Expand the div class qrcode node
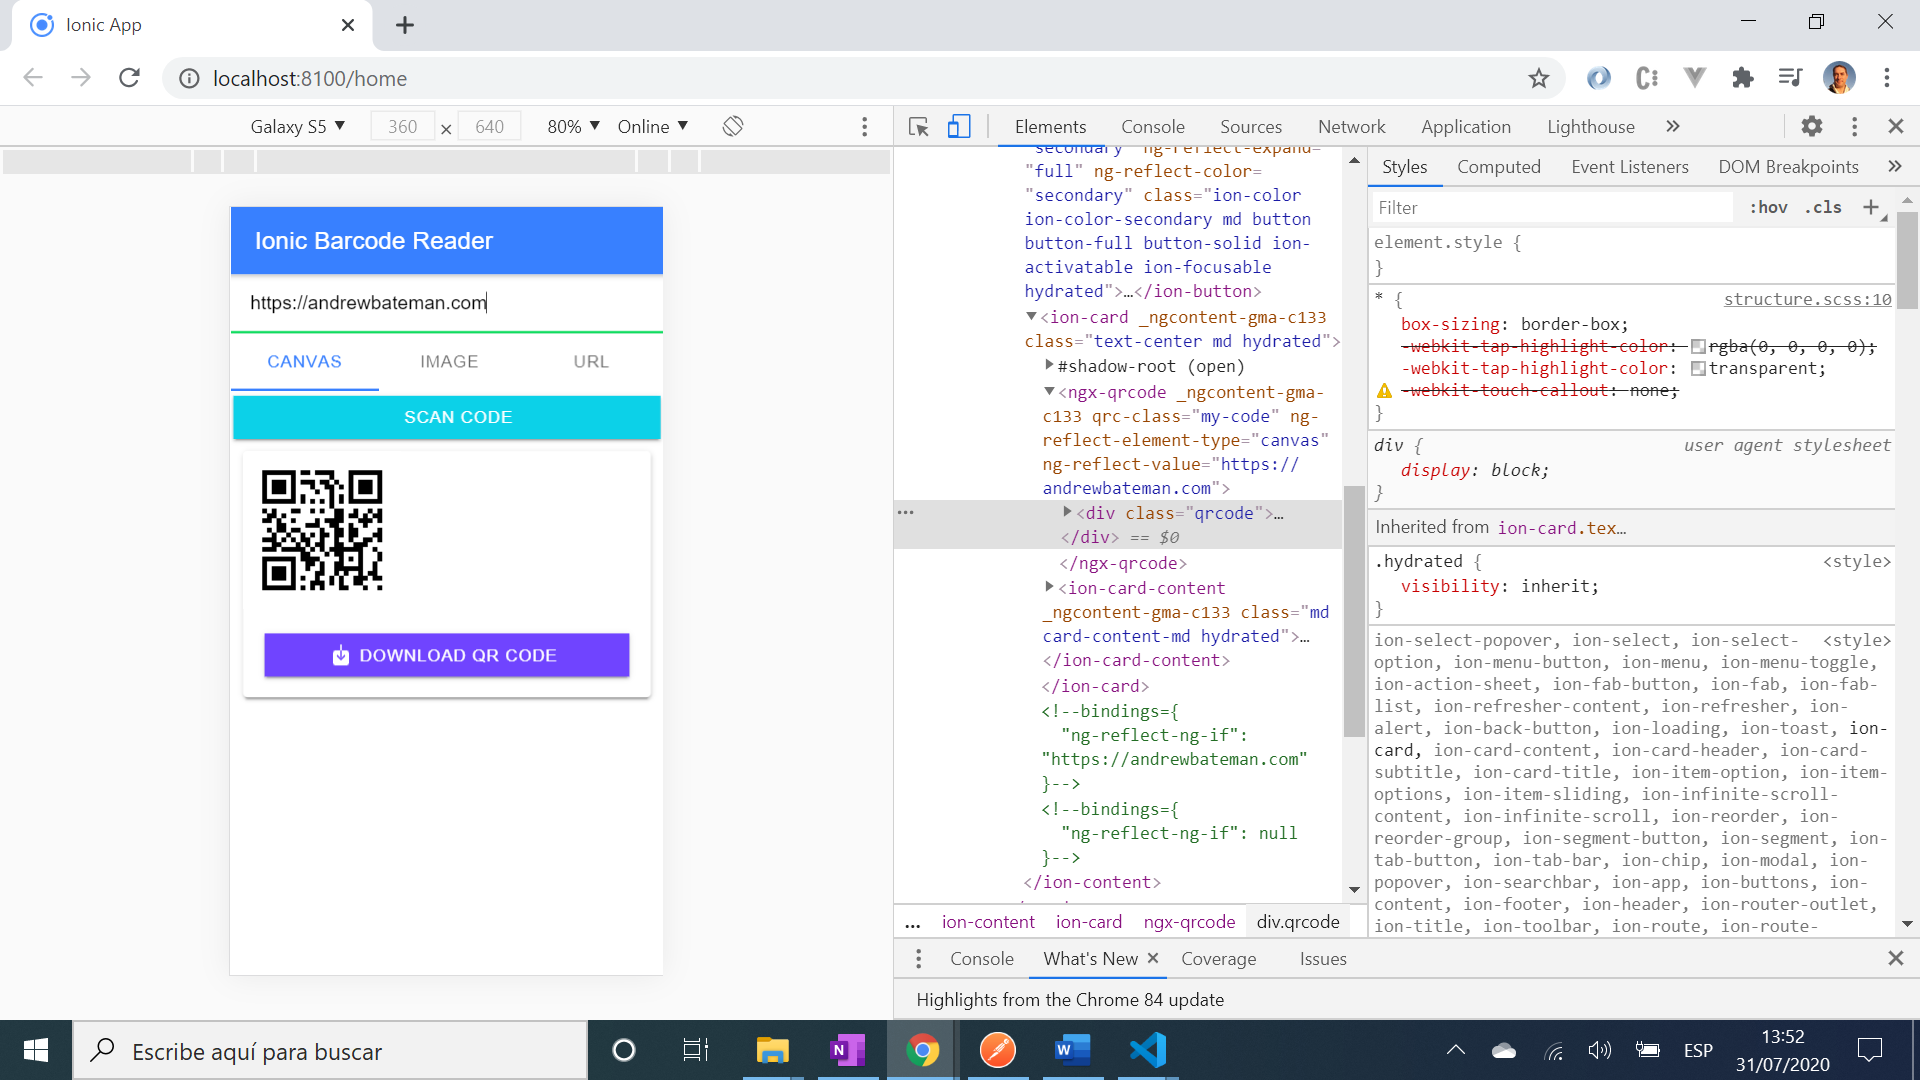 (1067, 512)
